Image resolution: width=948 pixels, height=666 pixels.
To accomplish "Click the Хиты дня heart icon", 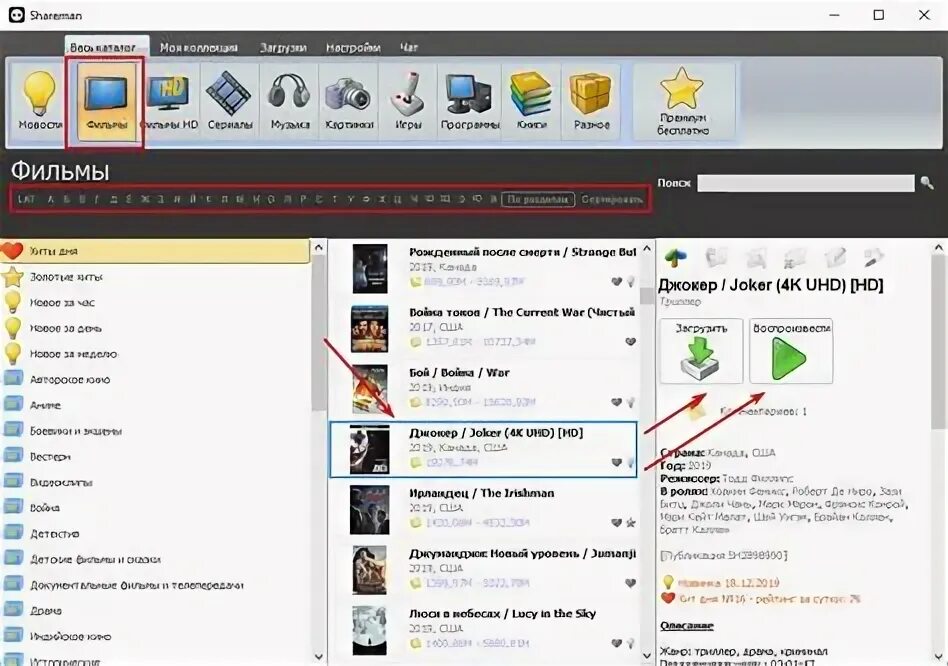I will tap(13, 251).
